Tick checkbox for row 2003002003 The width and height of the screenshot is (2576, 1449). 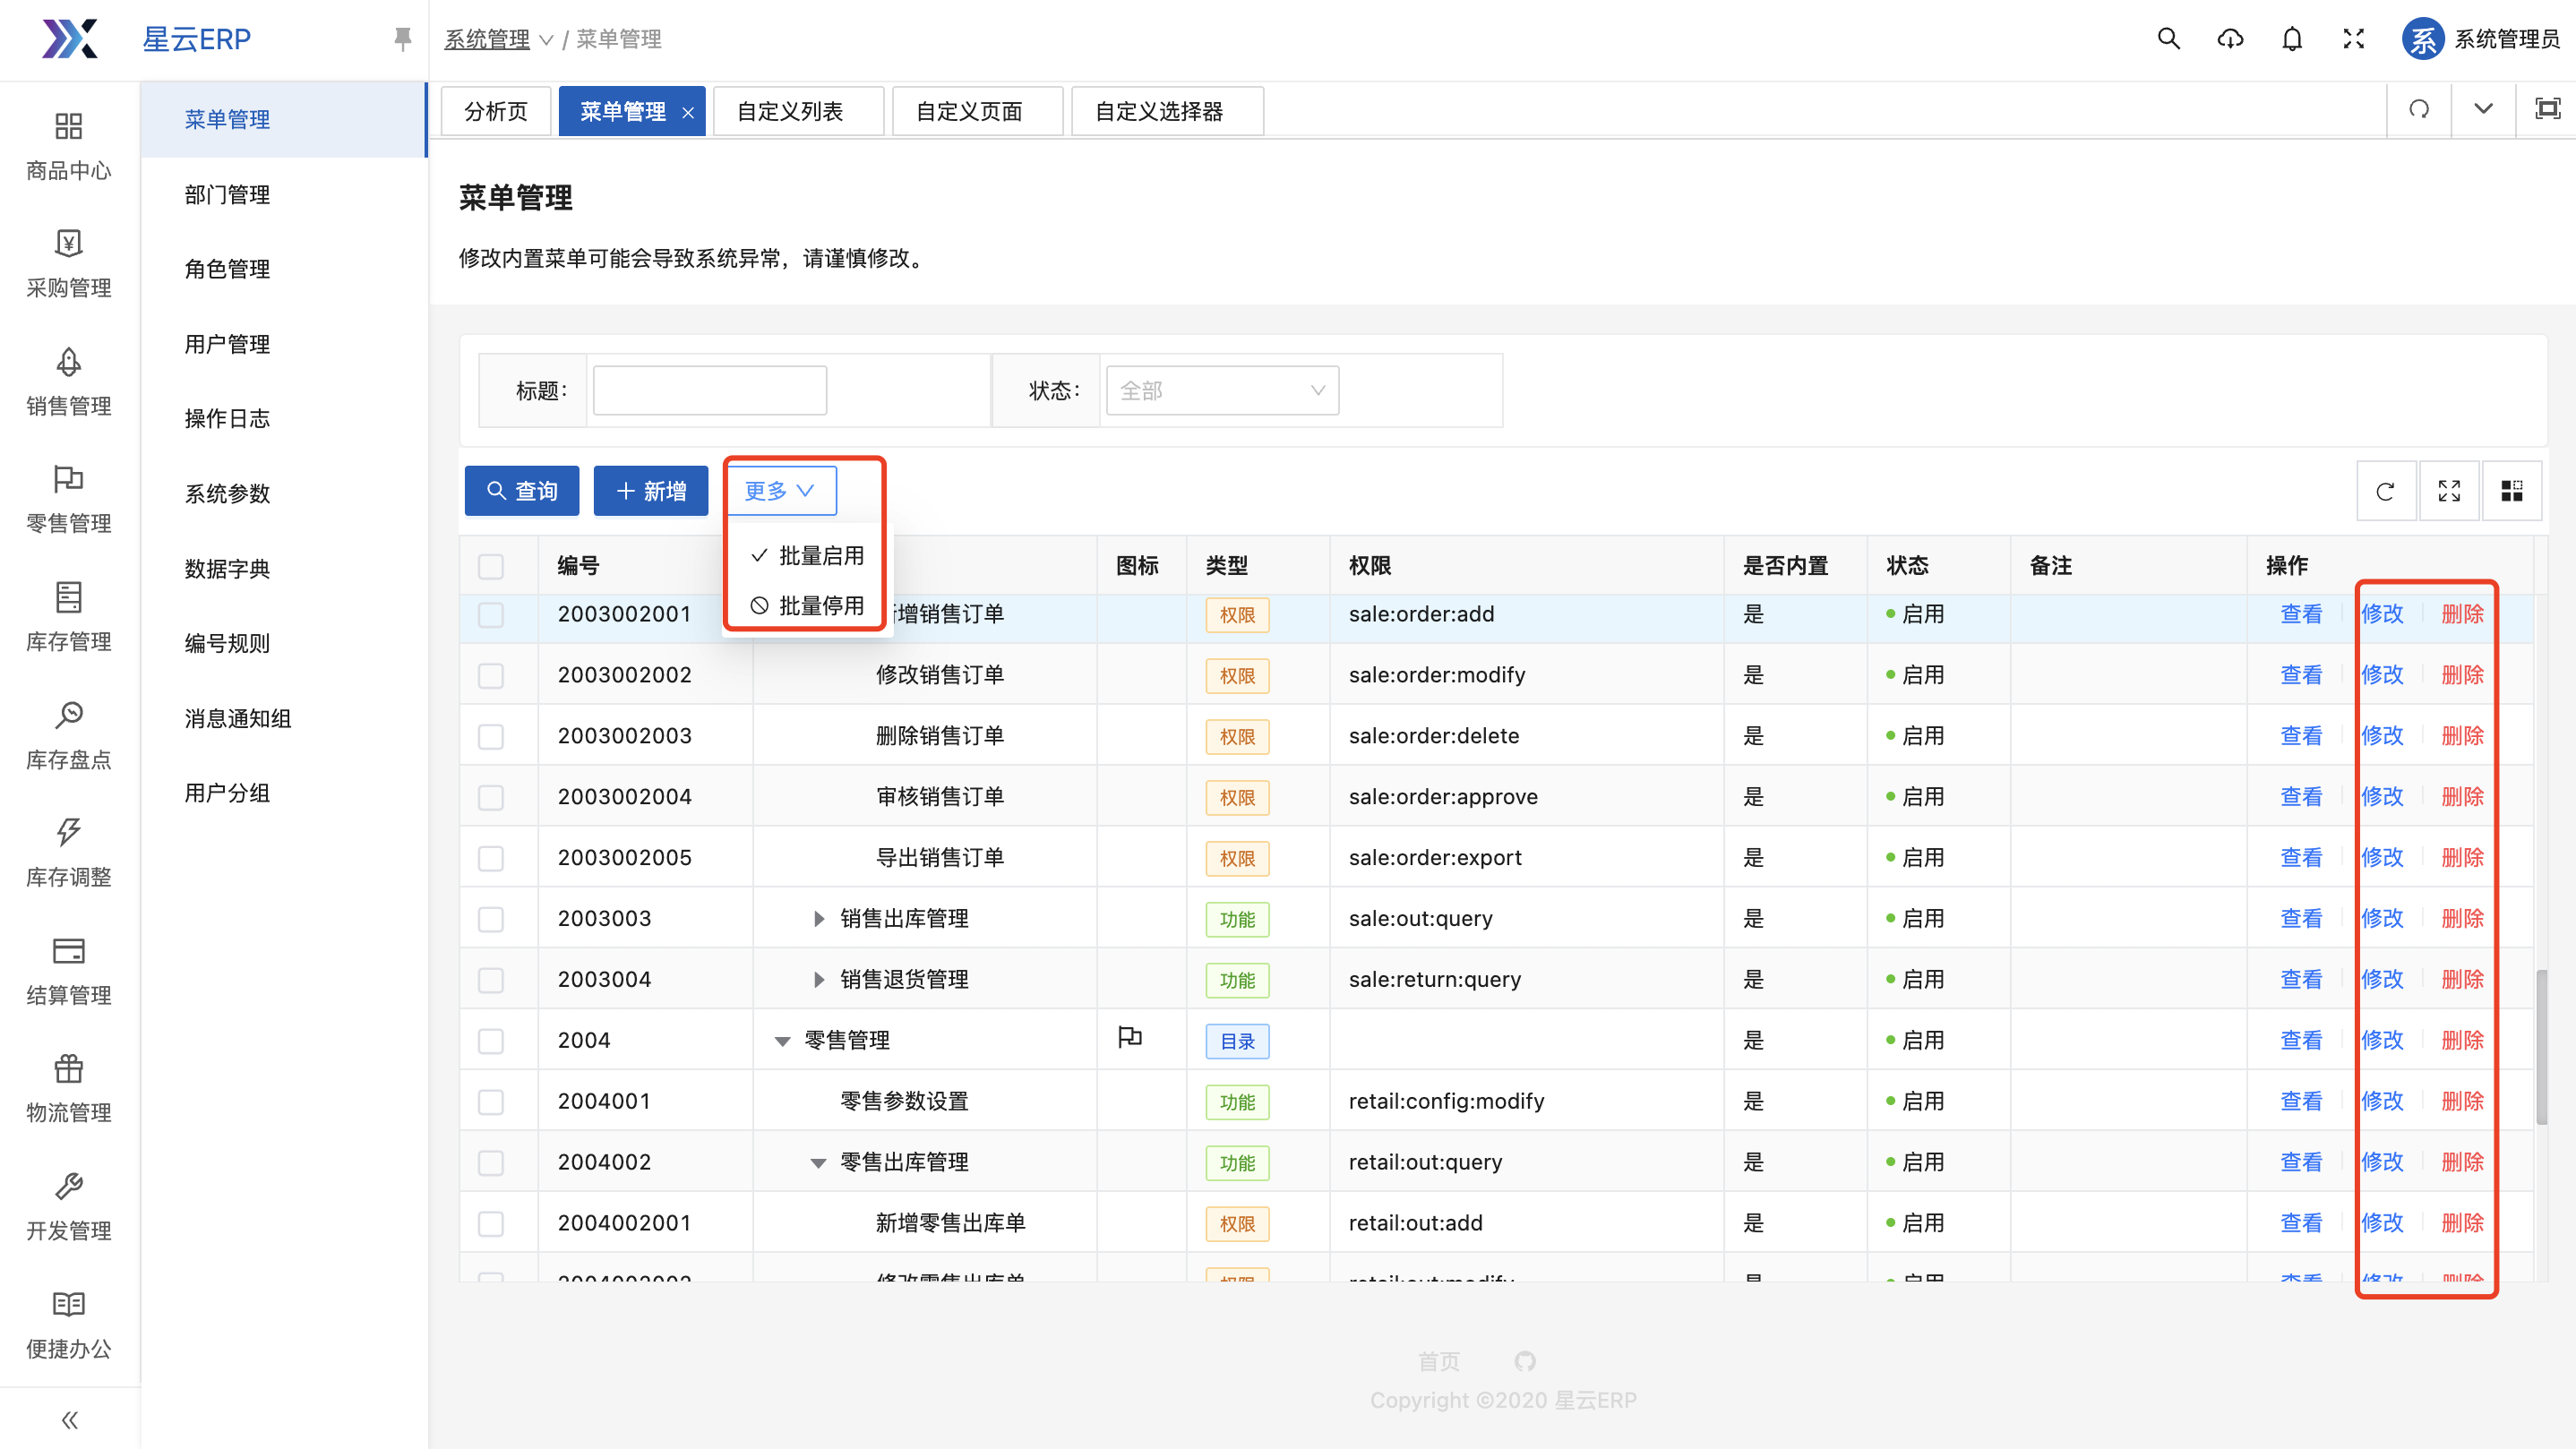pyautogui.click(x=491, y=736)
